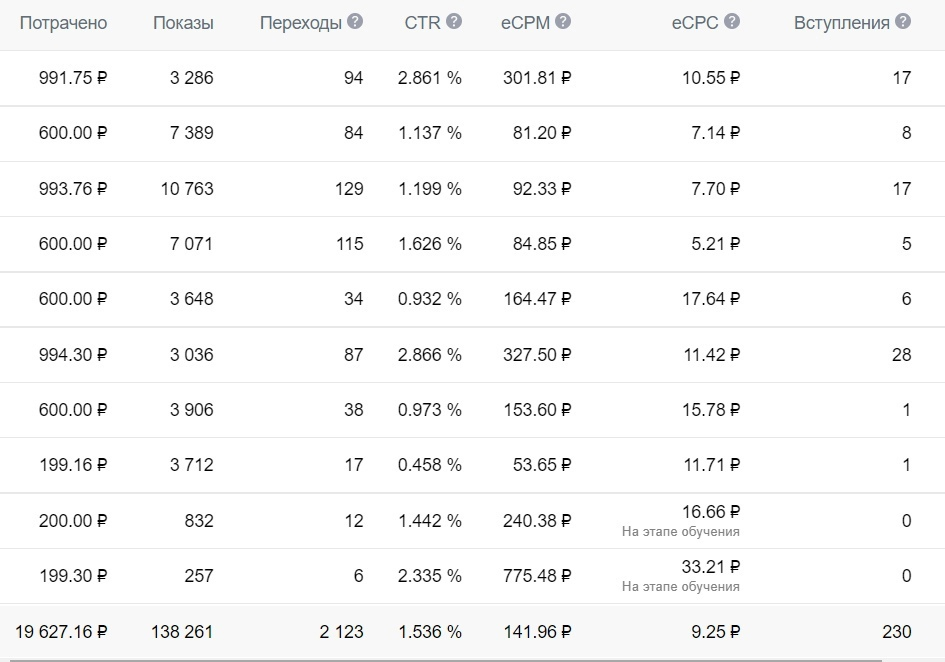Select CTR value 1.626 %
Viewport: 945px width, 662px height.
click(430, 244)
